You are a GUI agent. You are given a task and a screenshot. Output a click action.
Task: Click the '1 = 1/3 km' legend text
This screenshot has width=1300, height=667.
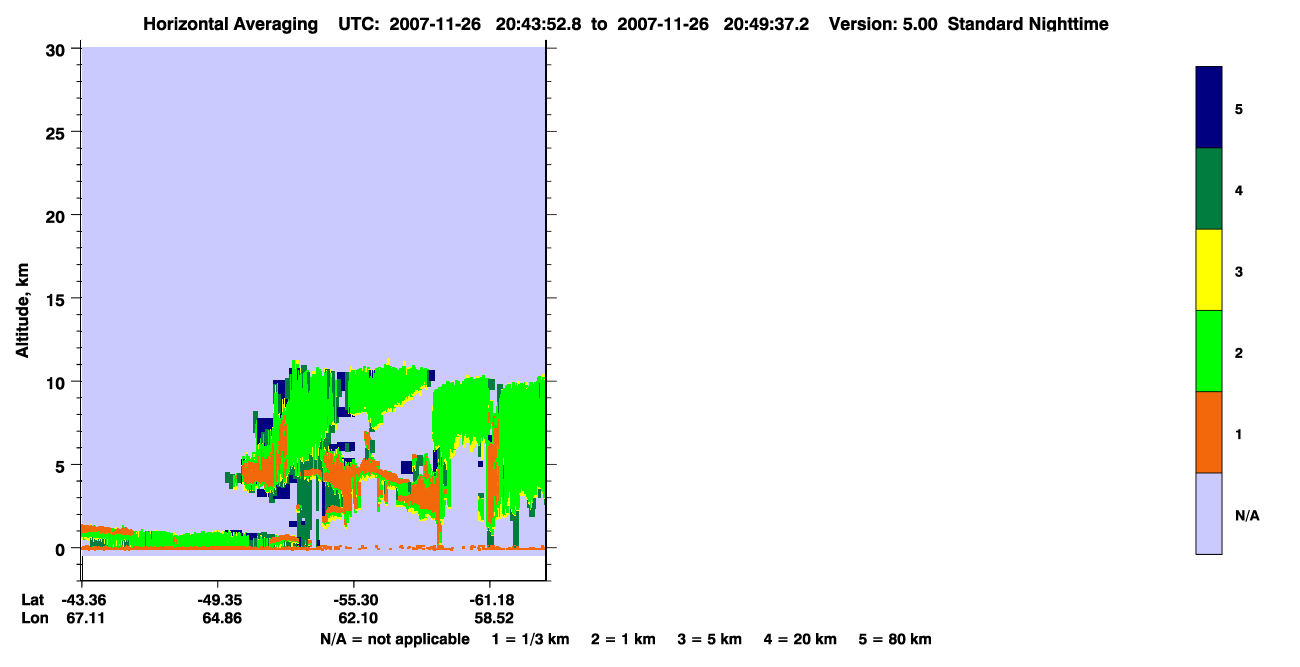pos(531,639)
